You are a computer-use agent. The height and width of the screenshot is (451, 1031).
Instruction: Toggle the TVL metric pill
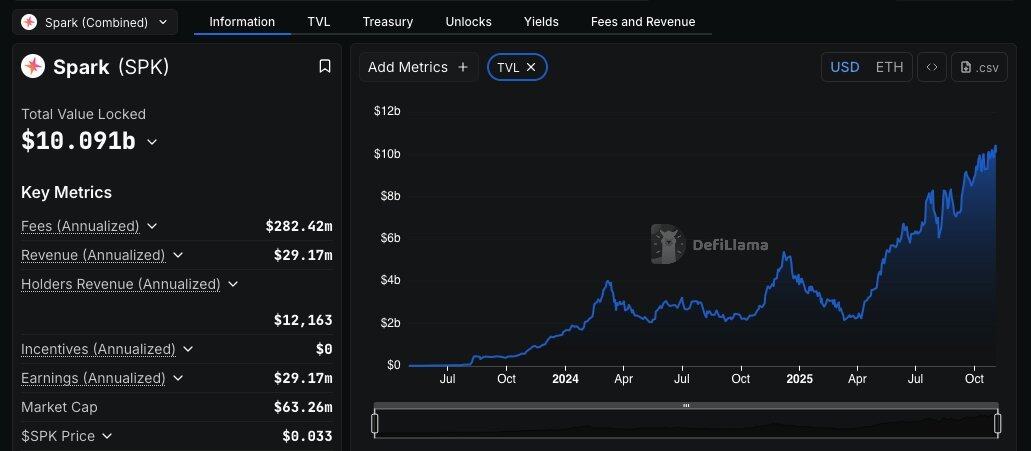click(508, 67)
